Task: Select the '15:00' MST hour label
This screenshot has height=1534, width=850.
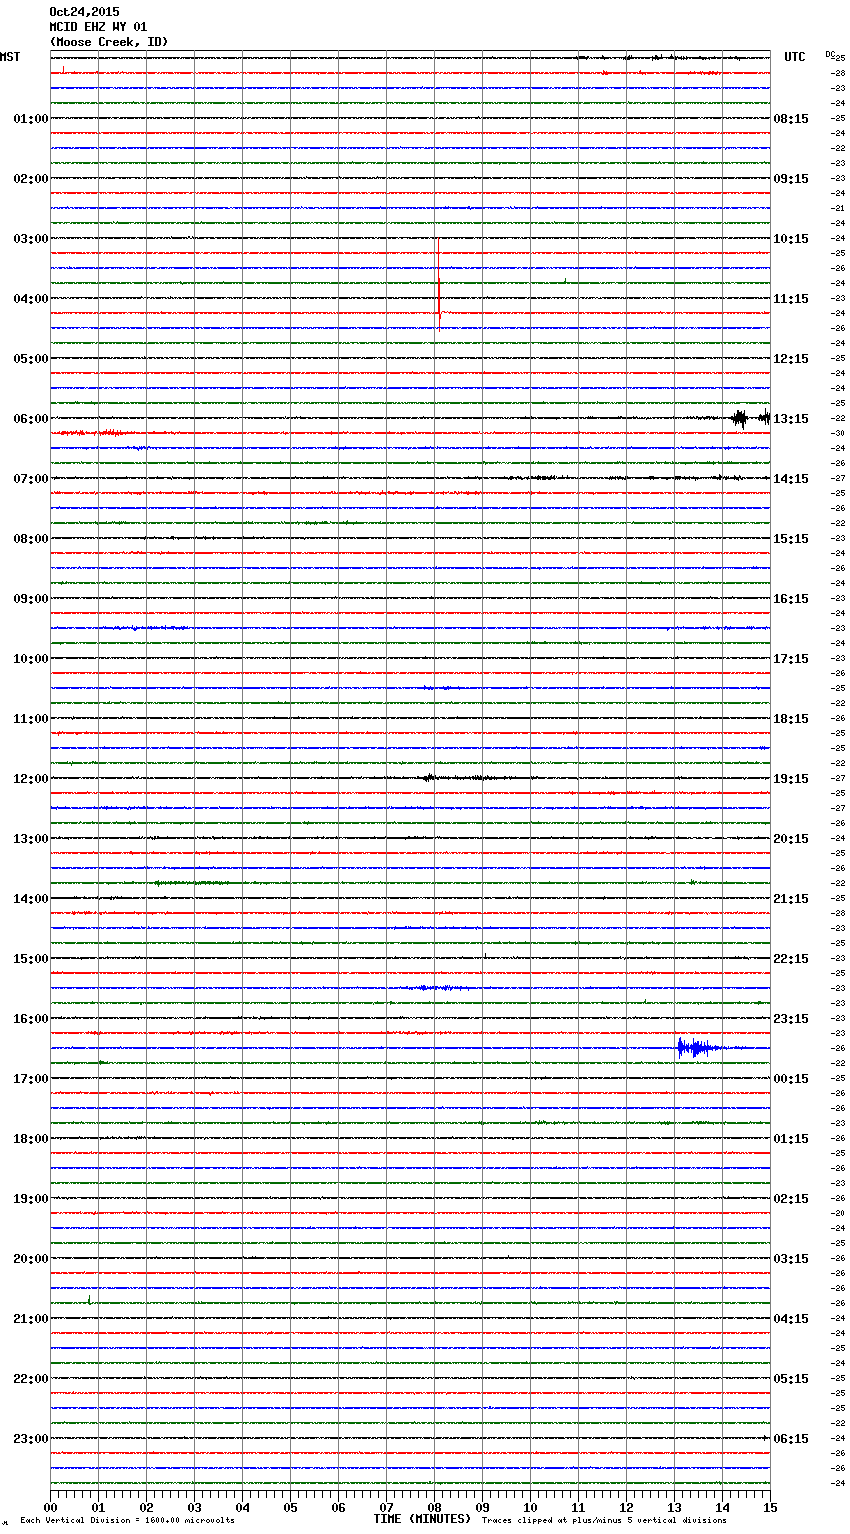Action: click(31, 959)
